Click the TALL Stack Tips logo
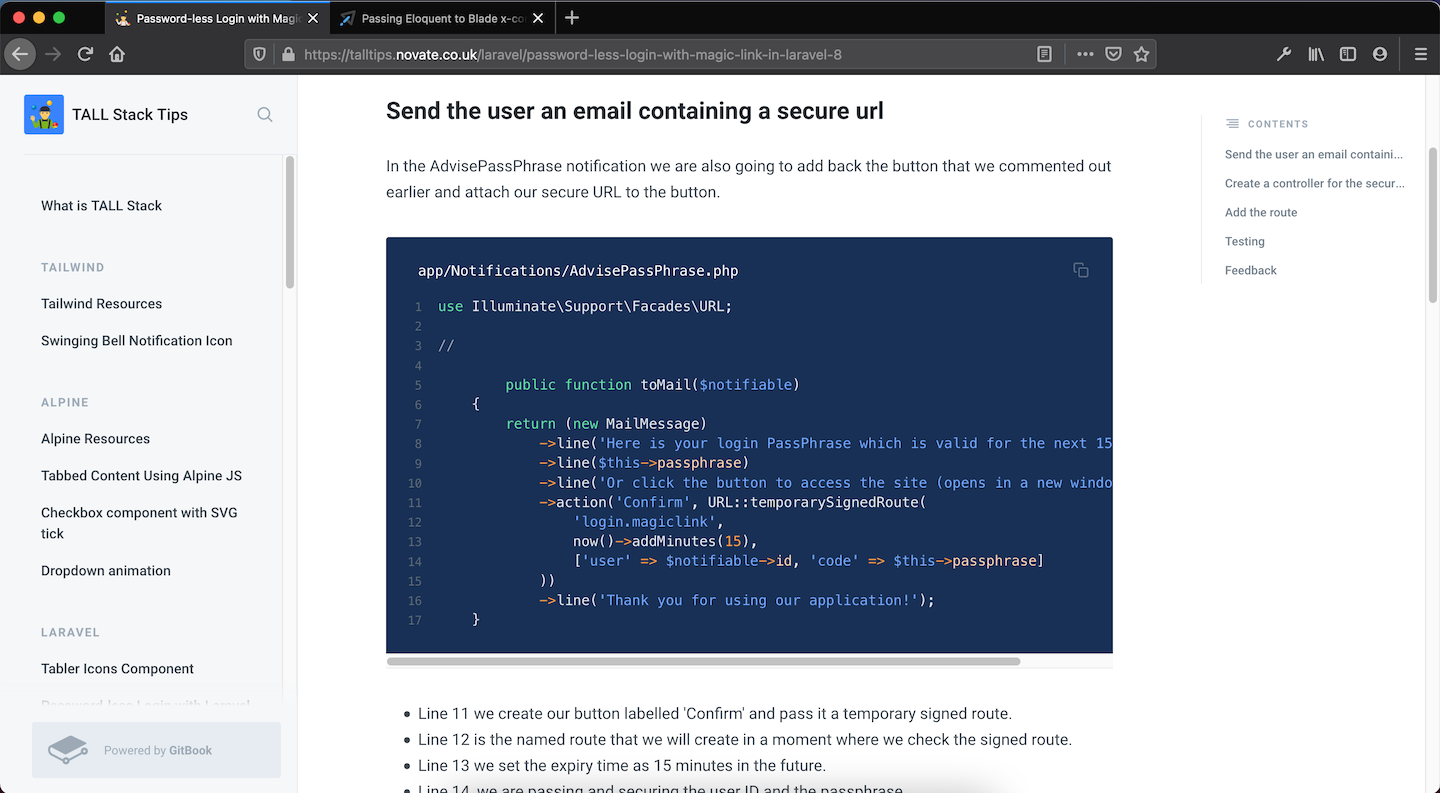Image resolution: width=1440 pixels, height=793 pixels. point(44,114)
